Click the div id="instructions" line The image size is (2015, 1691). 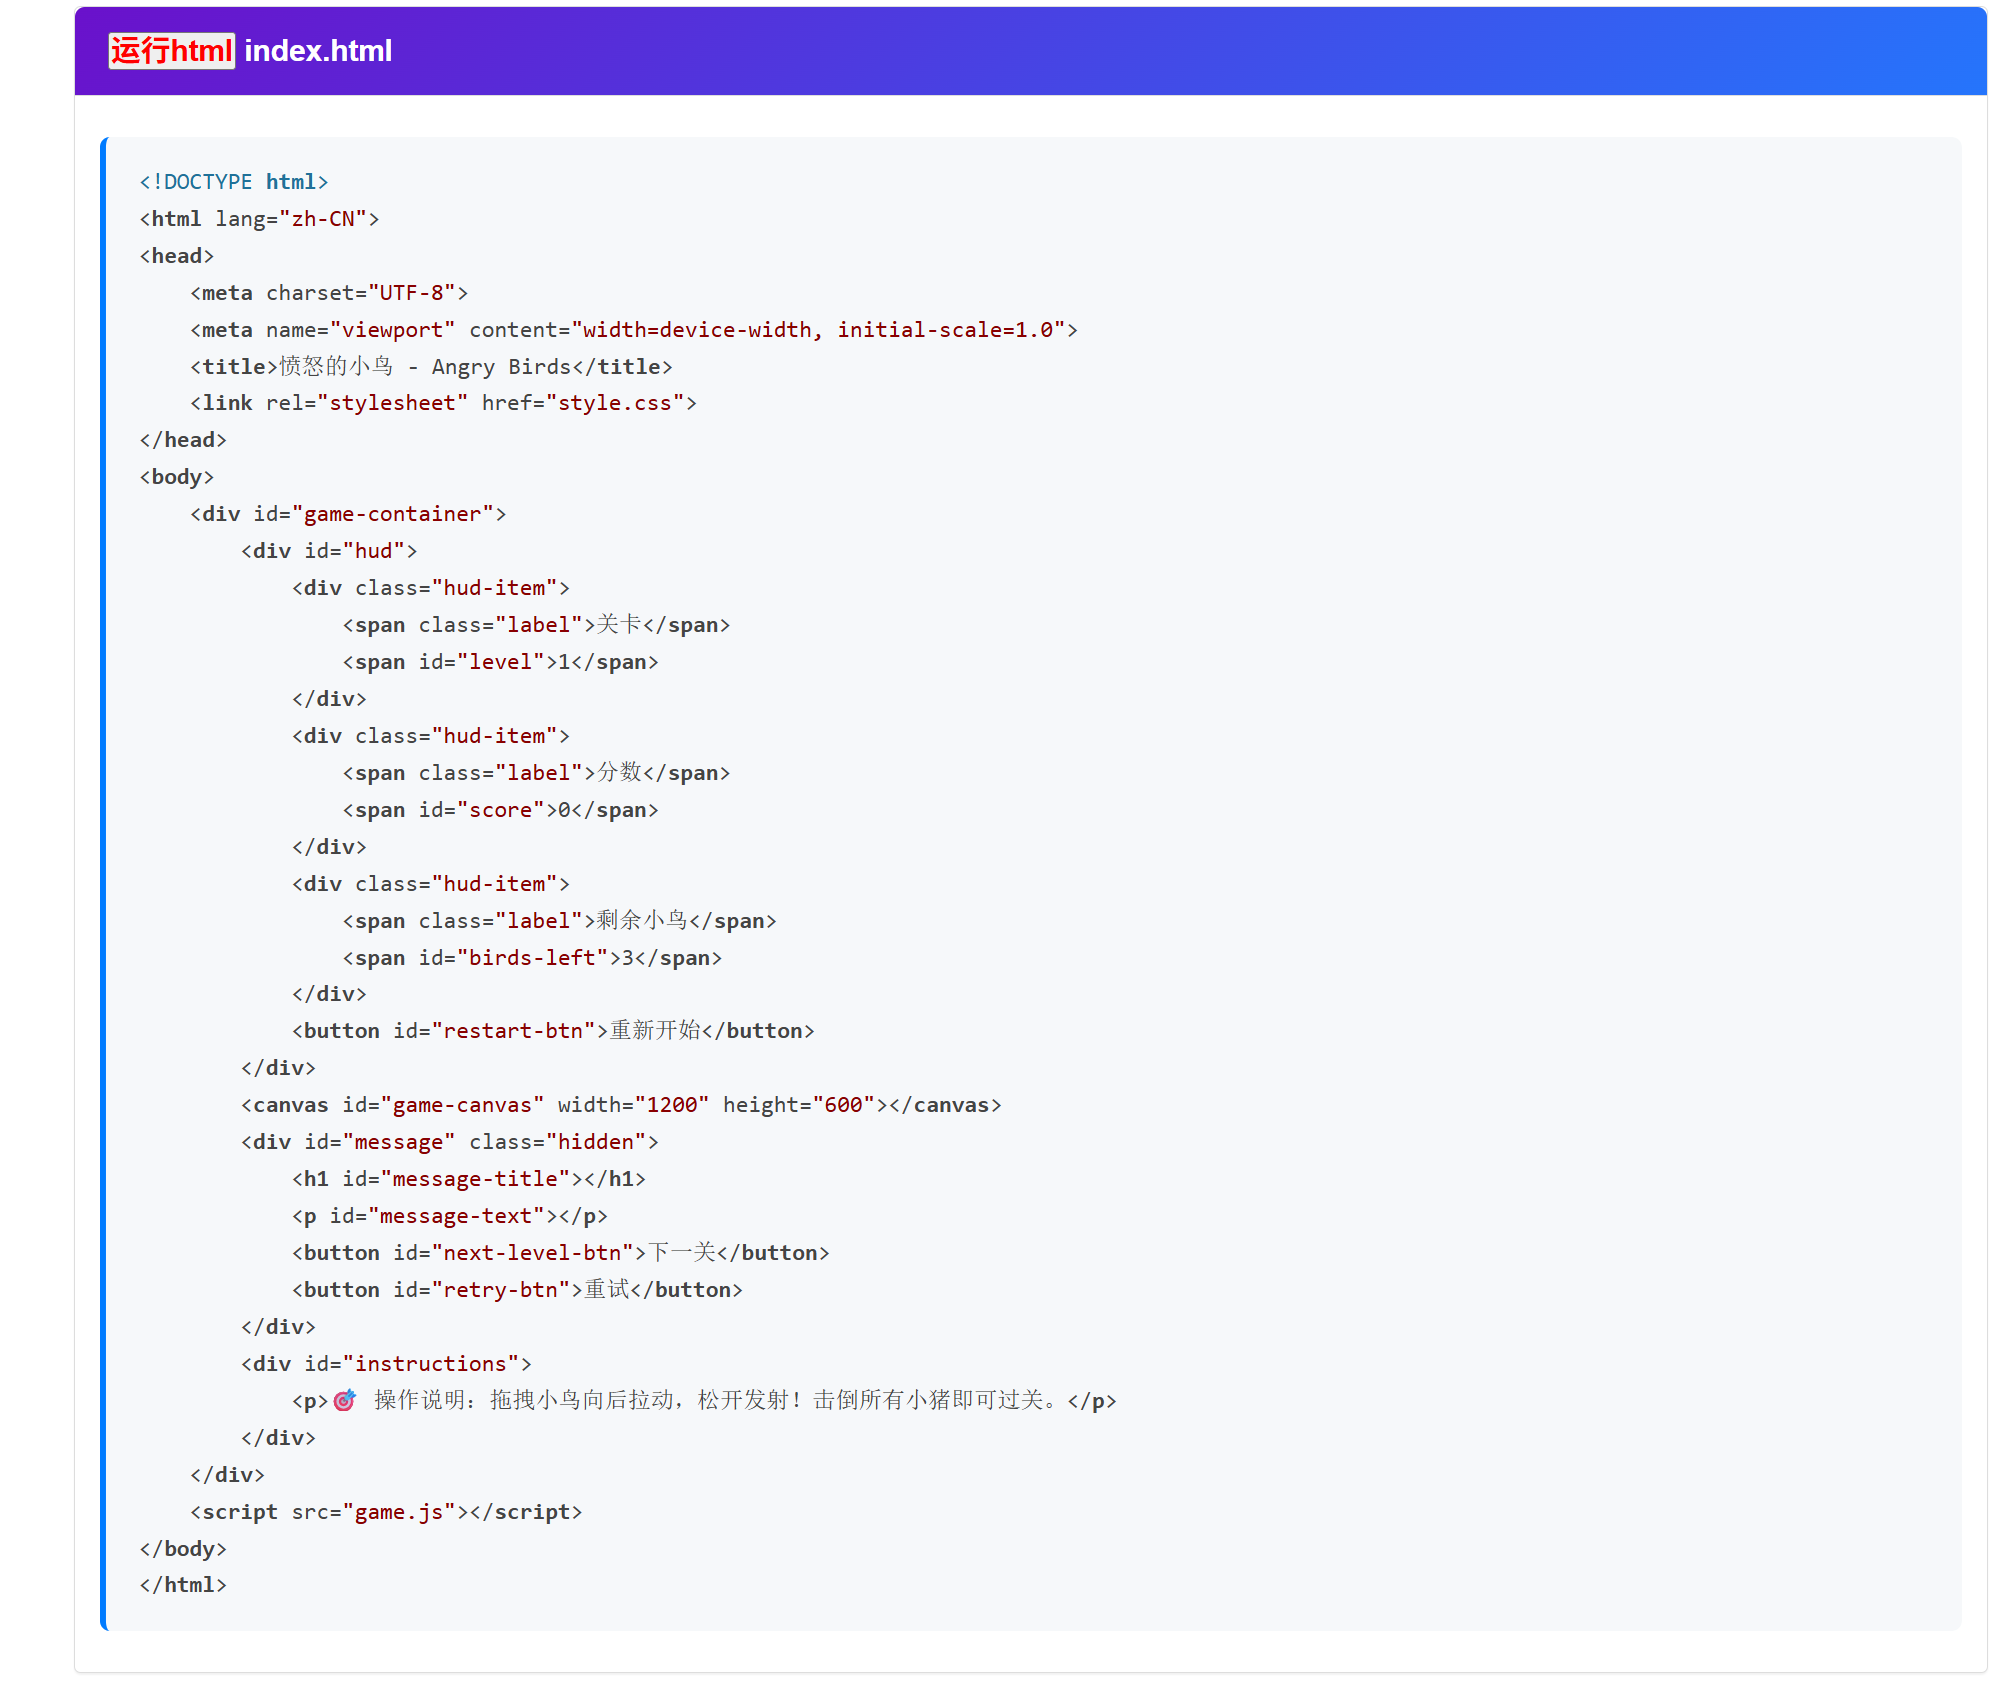[x=386, y=1364]
